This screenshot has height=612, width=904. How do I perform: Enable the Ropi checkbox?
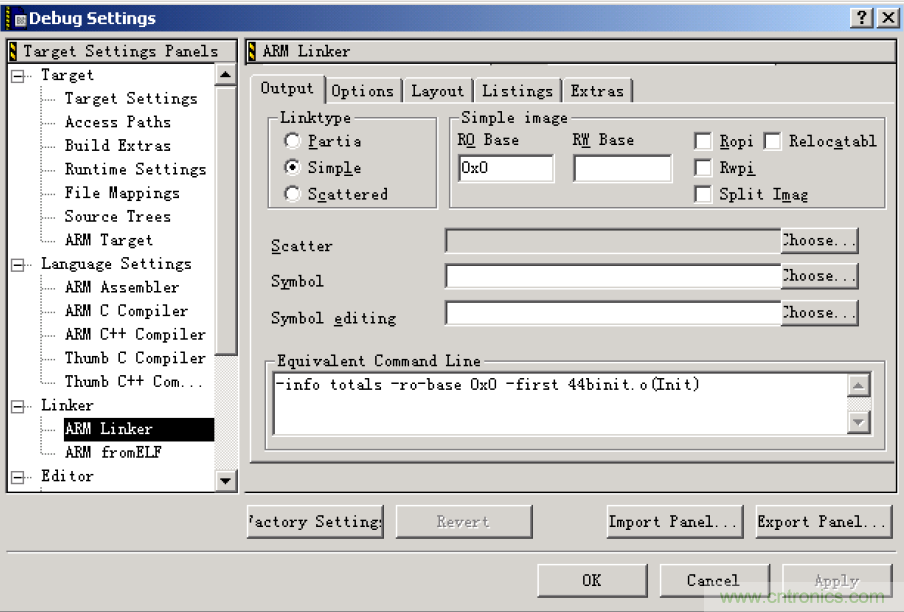tap(703, 142)
